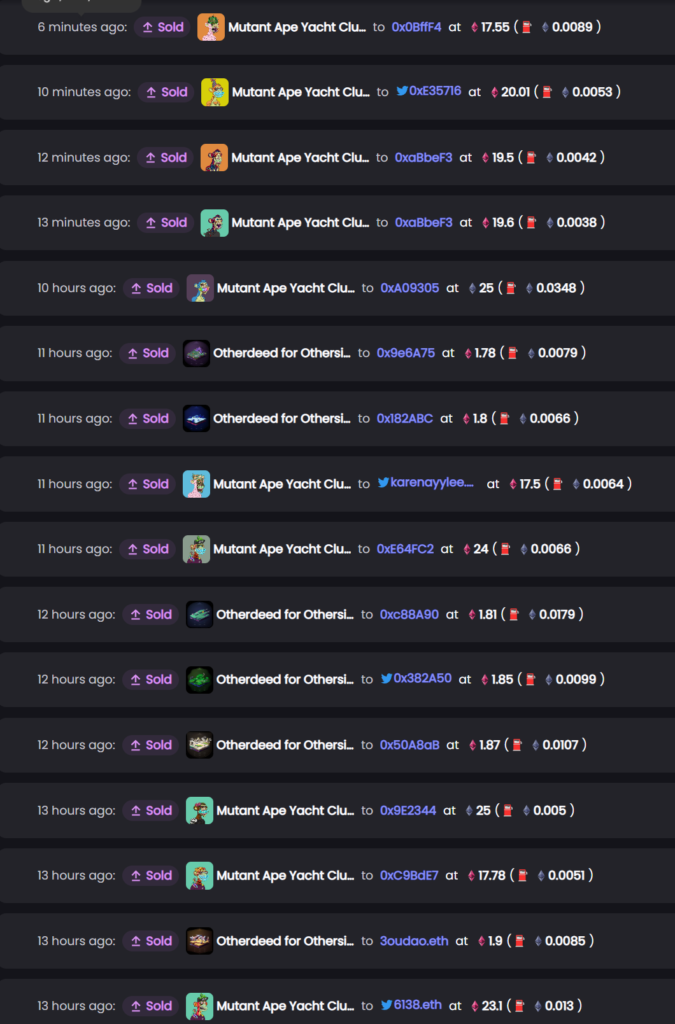Viewport: 675px width, 1024px height.
Task: Click the Twitter bird next to karenayylee
Action: coord(383,483)
